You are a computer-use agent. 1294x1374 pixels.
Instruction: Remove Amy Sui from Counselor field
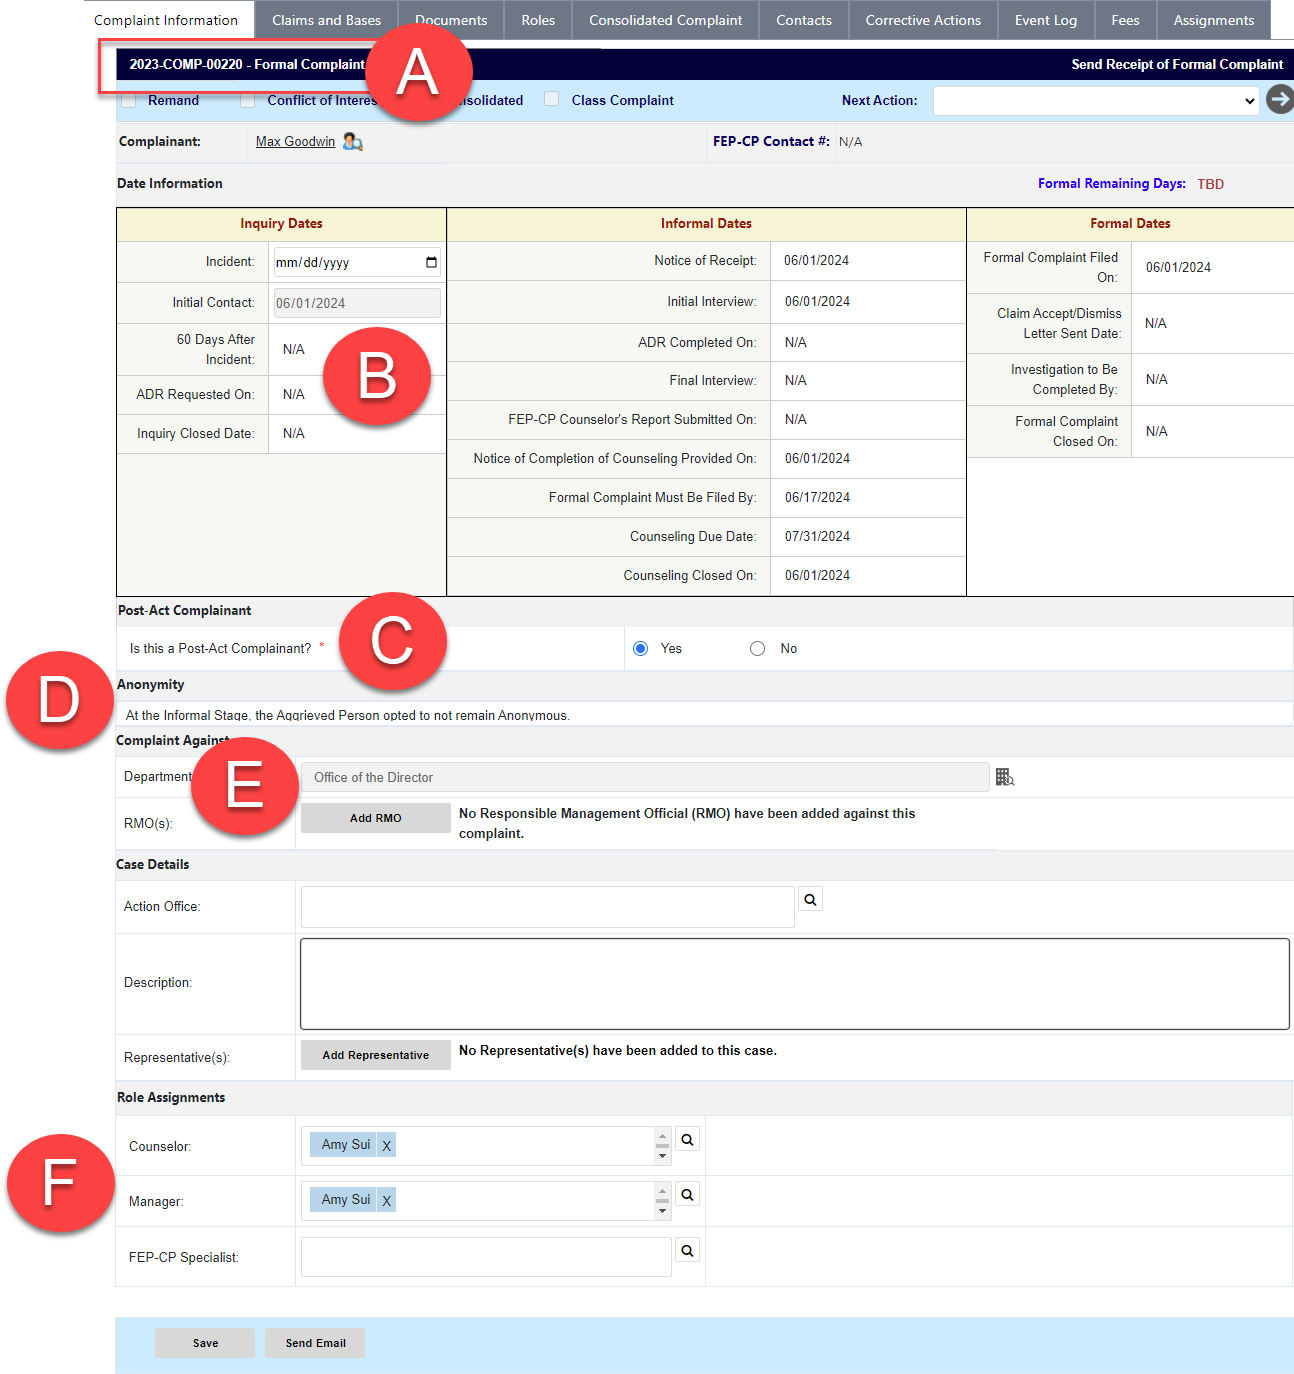point(387,1146)
